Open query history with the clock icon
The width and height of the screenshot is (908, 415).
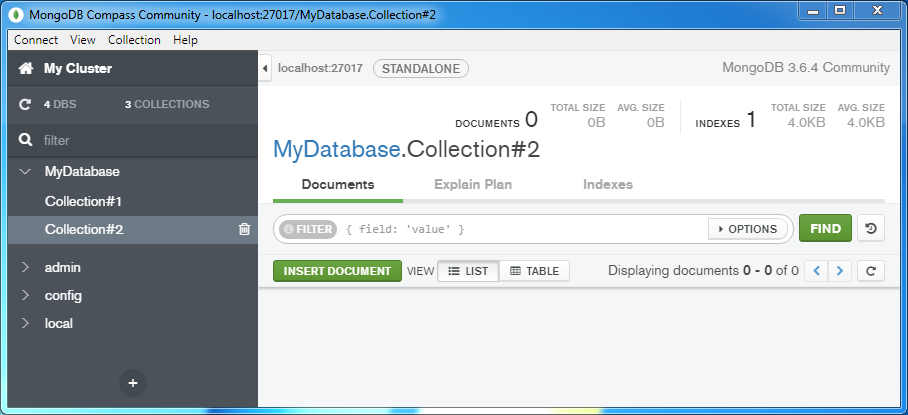coord(870,229)
